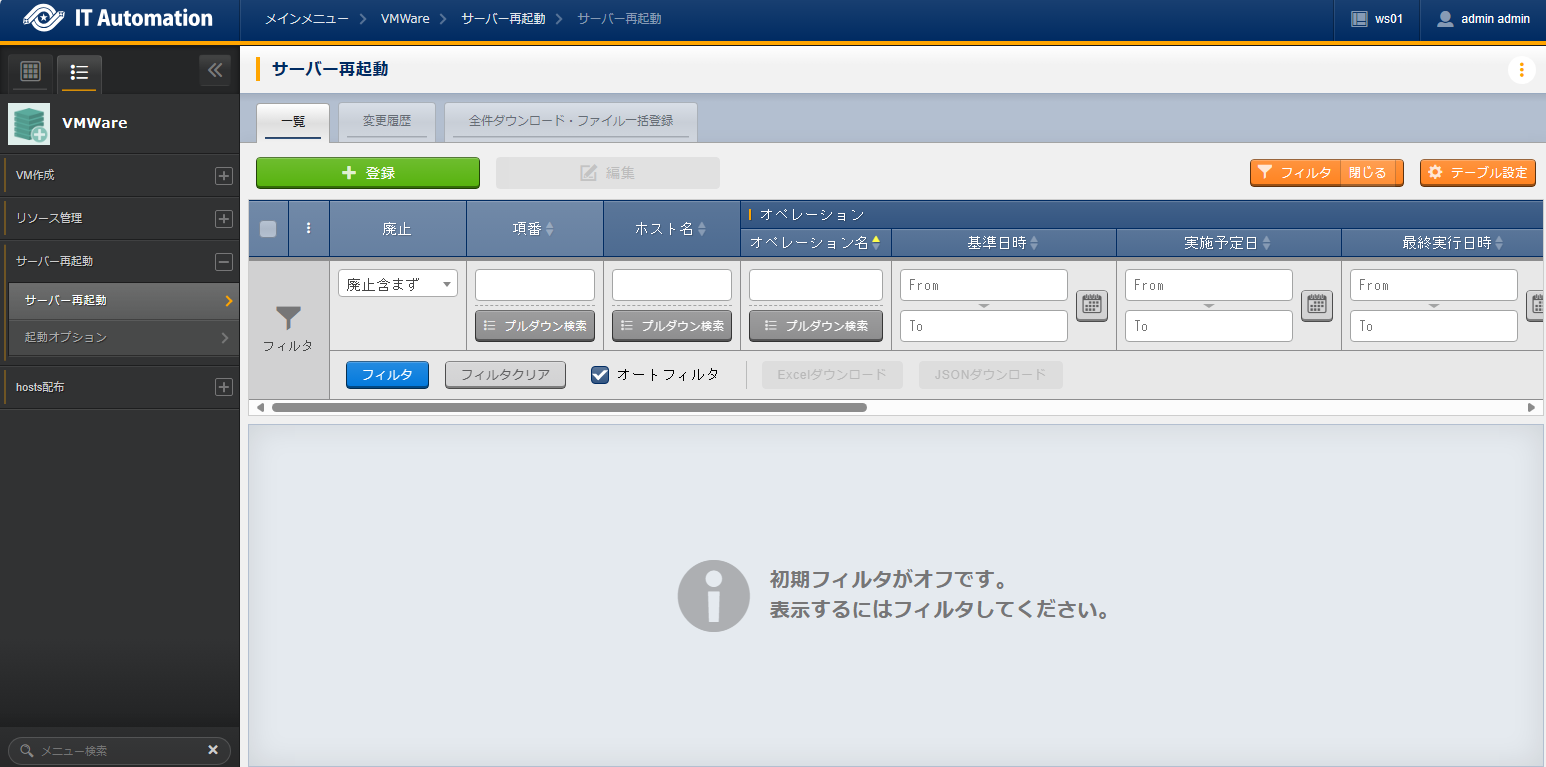The height and width of the screenshot is (767, 1546).
Task: Uncheck the オートフィルタ checkbox
Action: tap(600, 375)
